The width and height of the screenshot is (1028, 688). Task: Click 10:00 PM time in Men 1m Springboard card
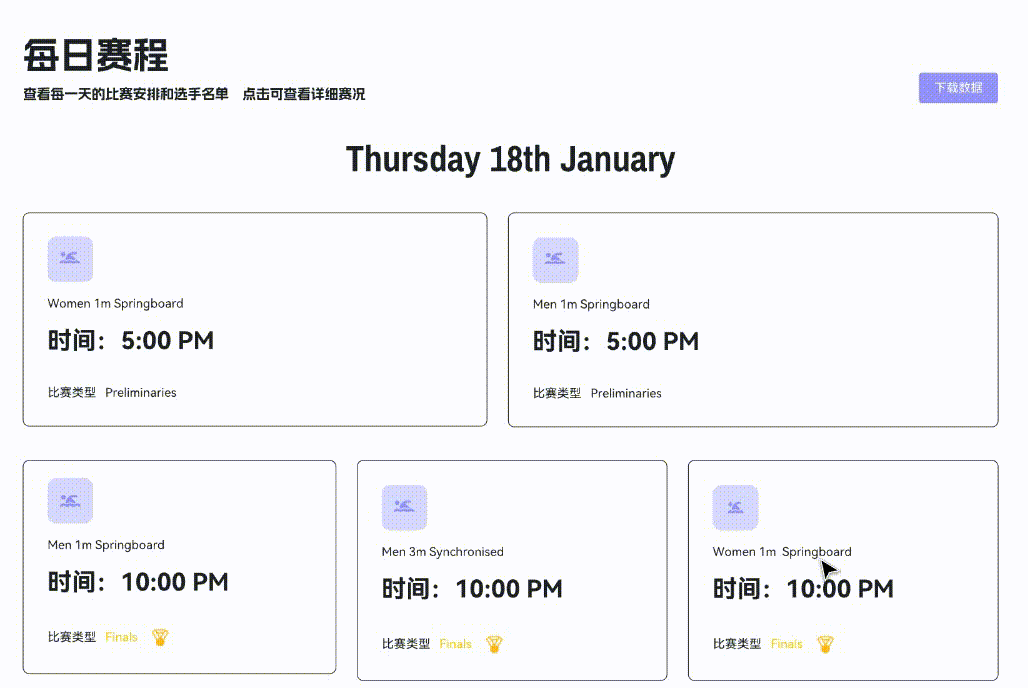coord(174,582)
